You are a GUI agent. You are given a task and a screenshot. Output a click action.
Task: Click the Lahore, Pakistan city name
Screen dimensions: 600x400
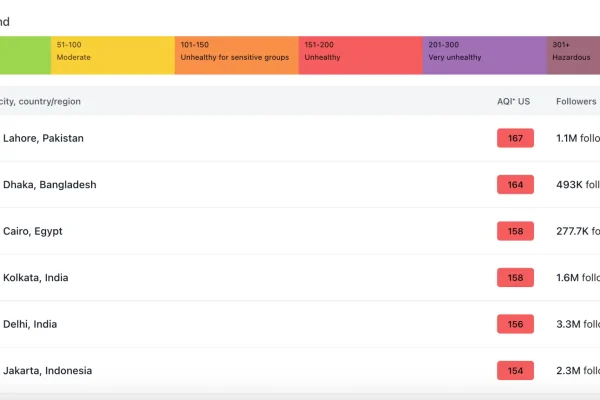tap(43, 138)
